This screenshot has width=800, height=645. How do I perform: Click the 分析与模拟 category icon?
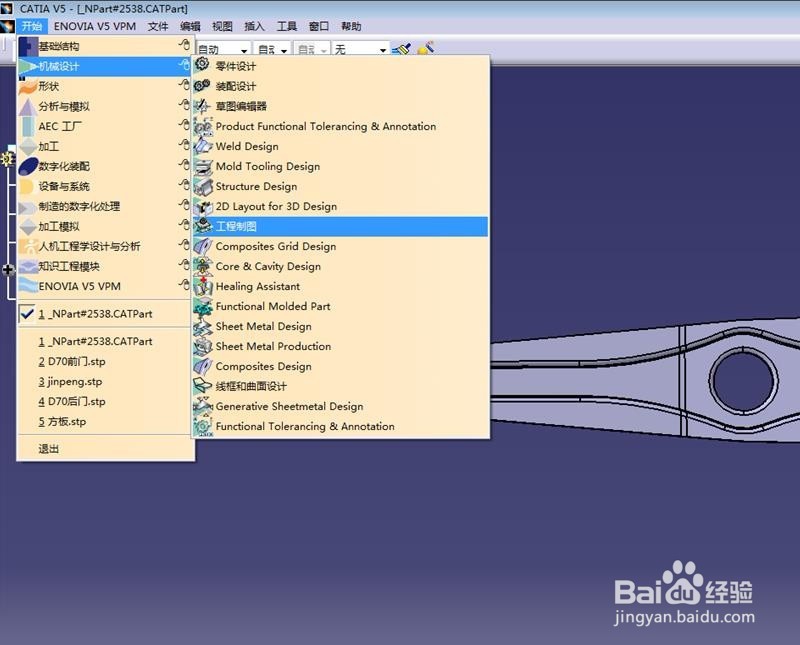coord(28,106)
